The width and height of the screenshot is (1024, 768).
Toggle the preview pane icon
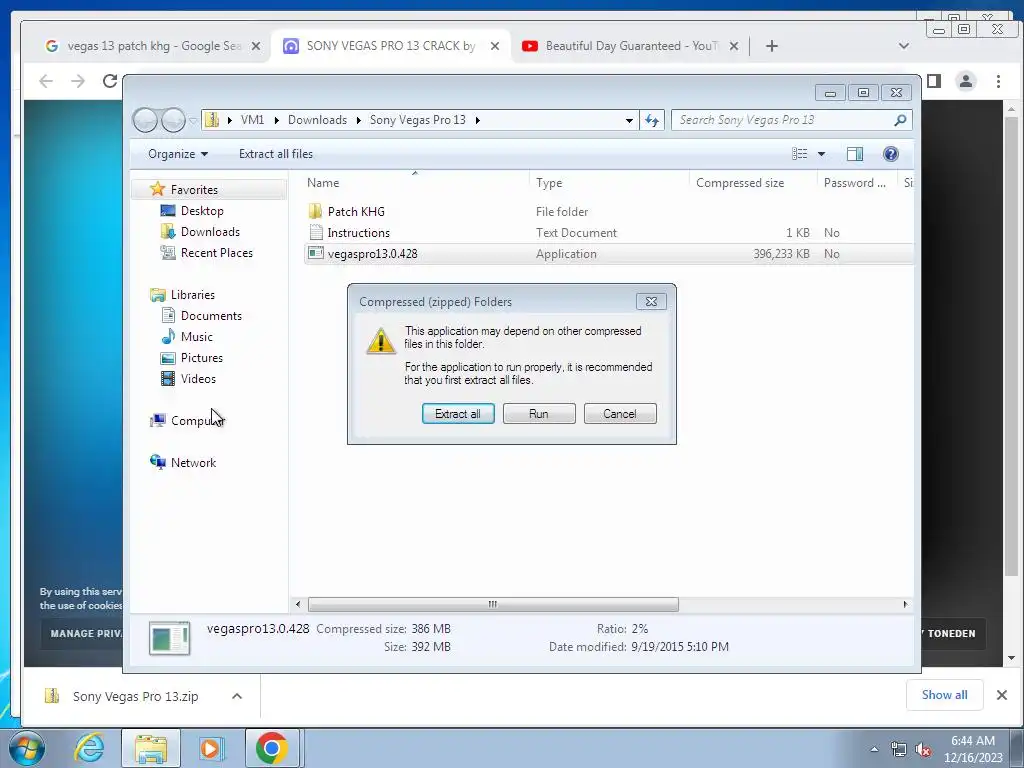point(854,154)
